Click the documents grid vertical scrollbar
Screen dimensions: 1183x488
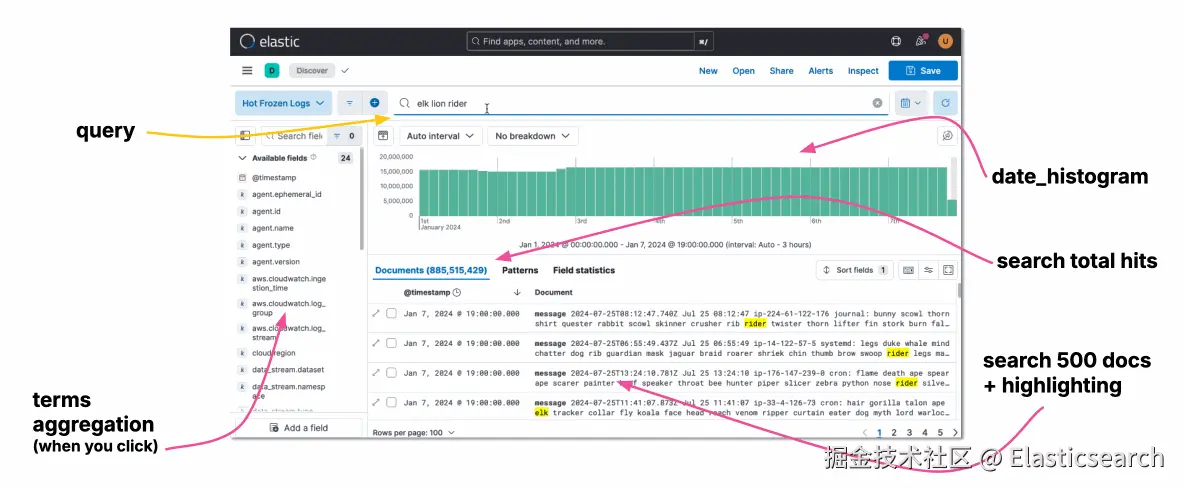coord(959,291)
